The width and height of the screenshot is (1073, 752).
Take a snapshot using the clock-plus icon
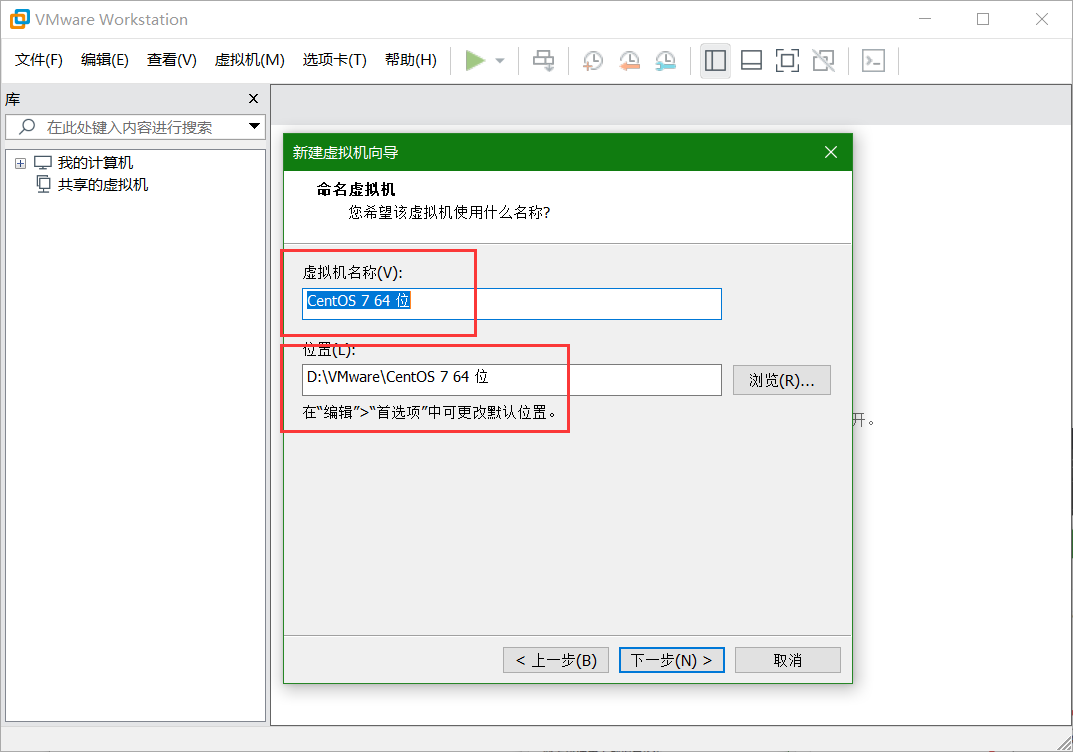click(593, 61)
